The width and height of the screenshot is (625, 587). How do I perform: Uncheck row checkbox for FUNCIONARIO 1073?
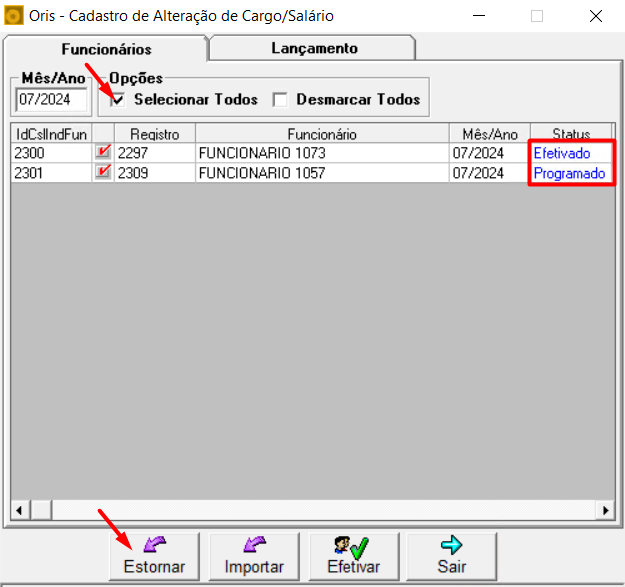tap(103, 153)
